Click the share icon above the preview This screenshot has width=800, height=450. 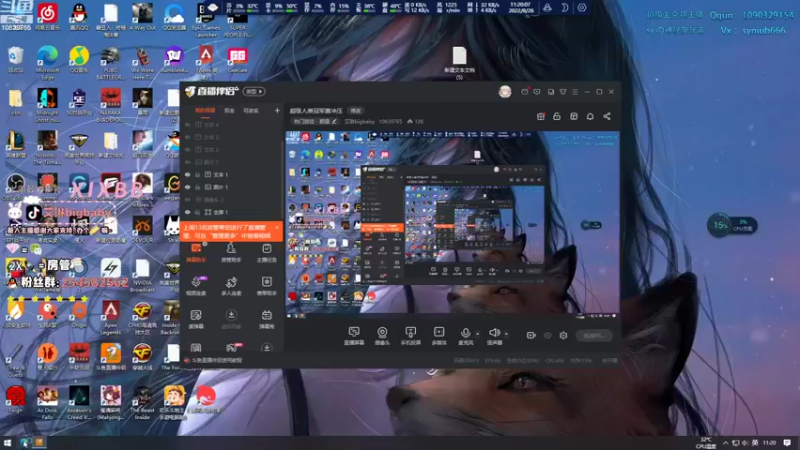coord(607,116)
